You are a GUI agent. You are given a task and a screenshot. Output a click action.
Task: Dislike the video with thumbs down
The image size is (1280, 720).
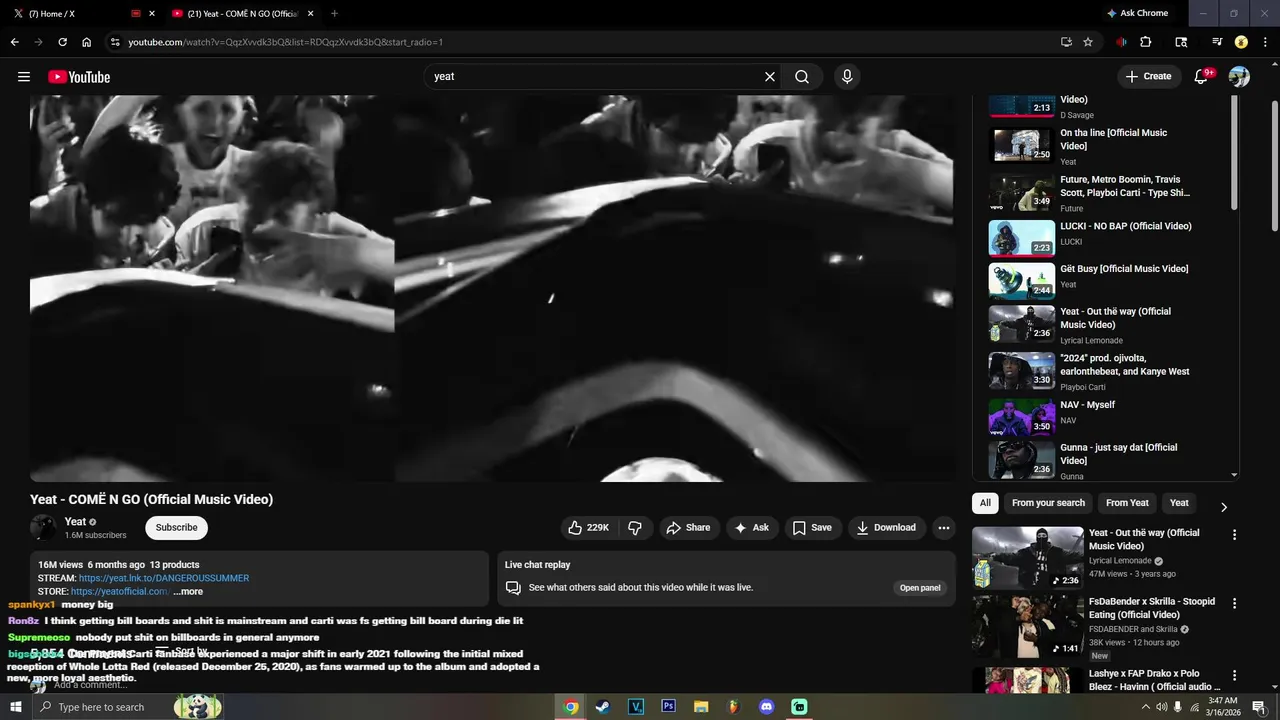pyautogui.click(x=635, y=528)
